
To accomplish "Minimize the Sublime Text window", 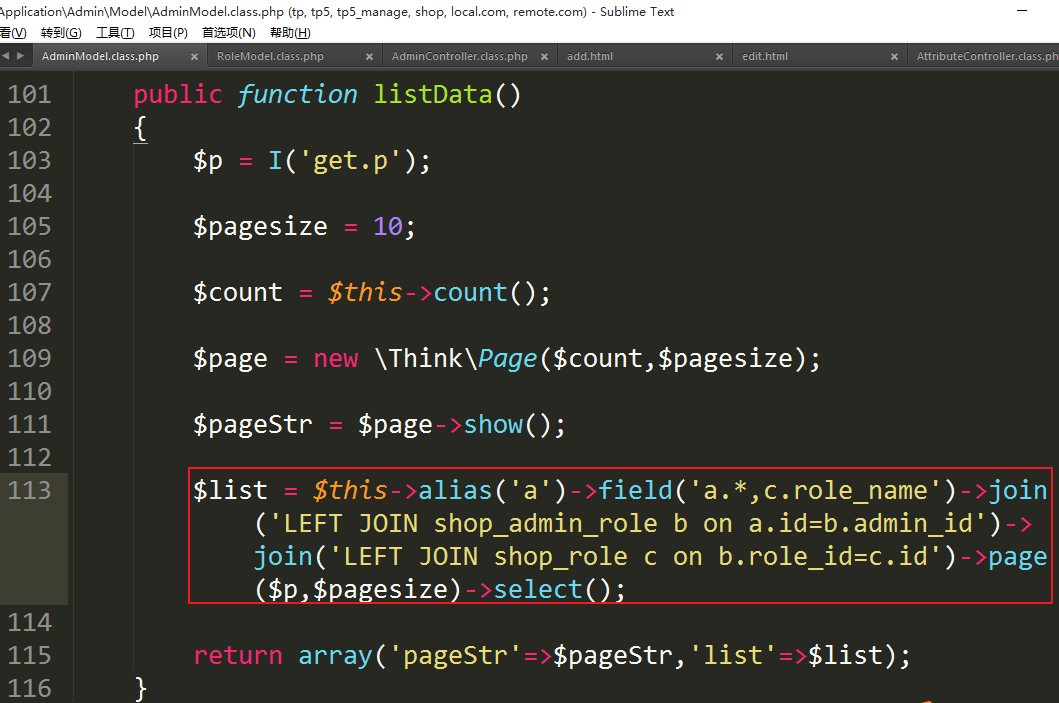I will point(1021,11).
